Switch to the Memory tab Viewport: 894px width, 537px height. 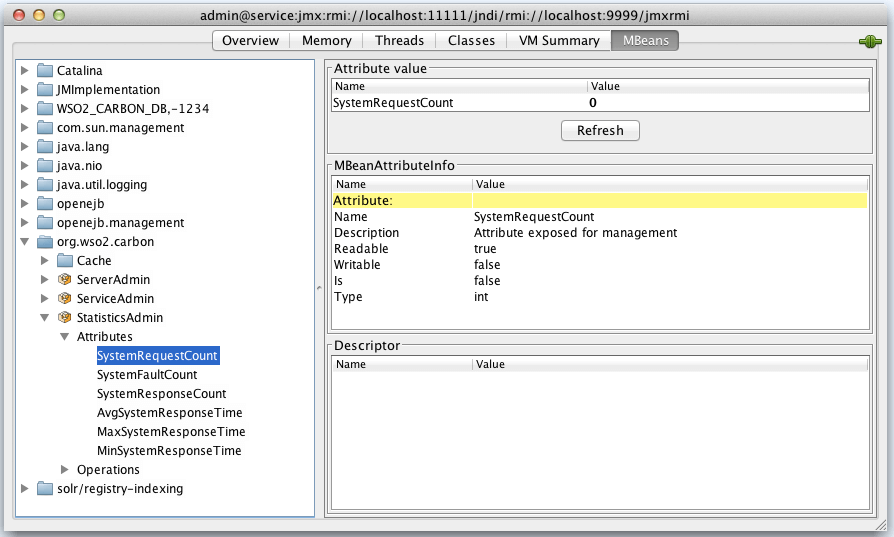pos(326,40)
